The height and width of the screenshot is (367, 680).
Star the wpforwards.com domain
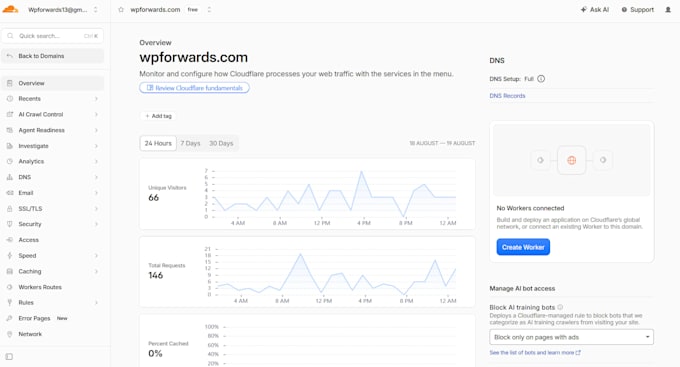[x=121, y=10]
